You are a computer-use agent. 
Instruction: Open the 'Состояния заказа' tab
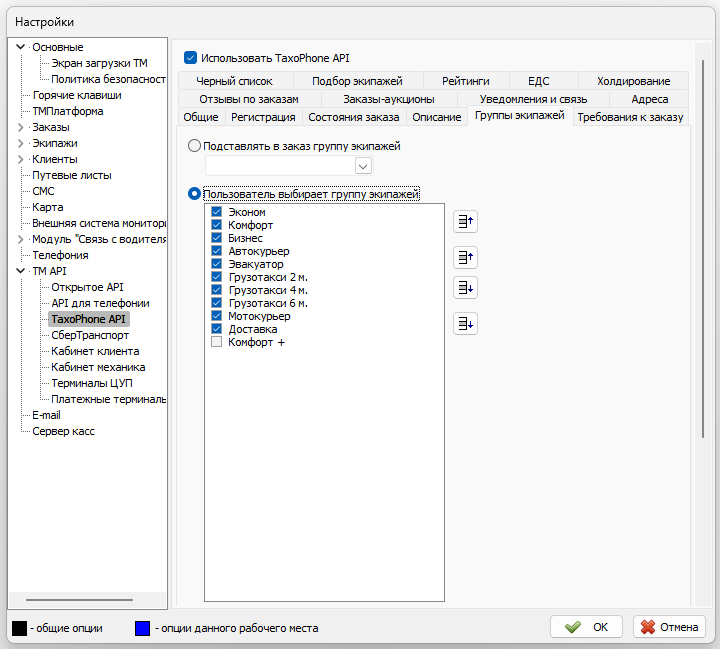(354, 117)
